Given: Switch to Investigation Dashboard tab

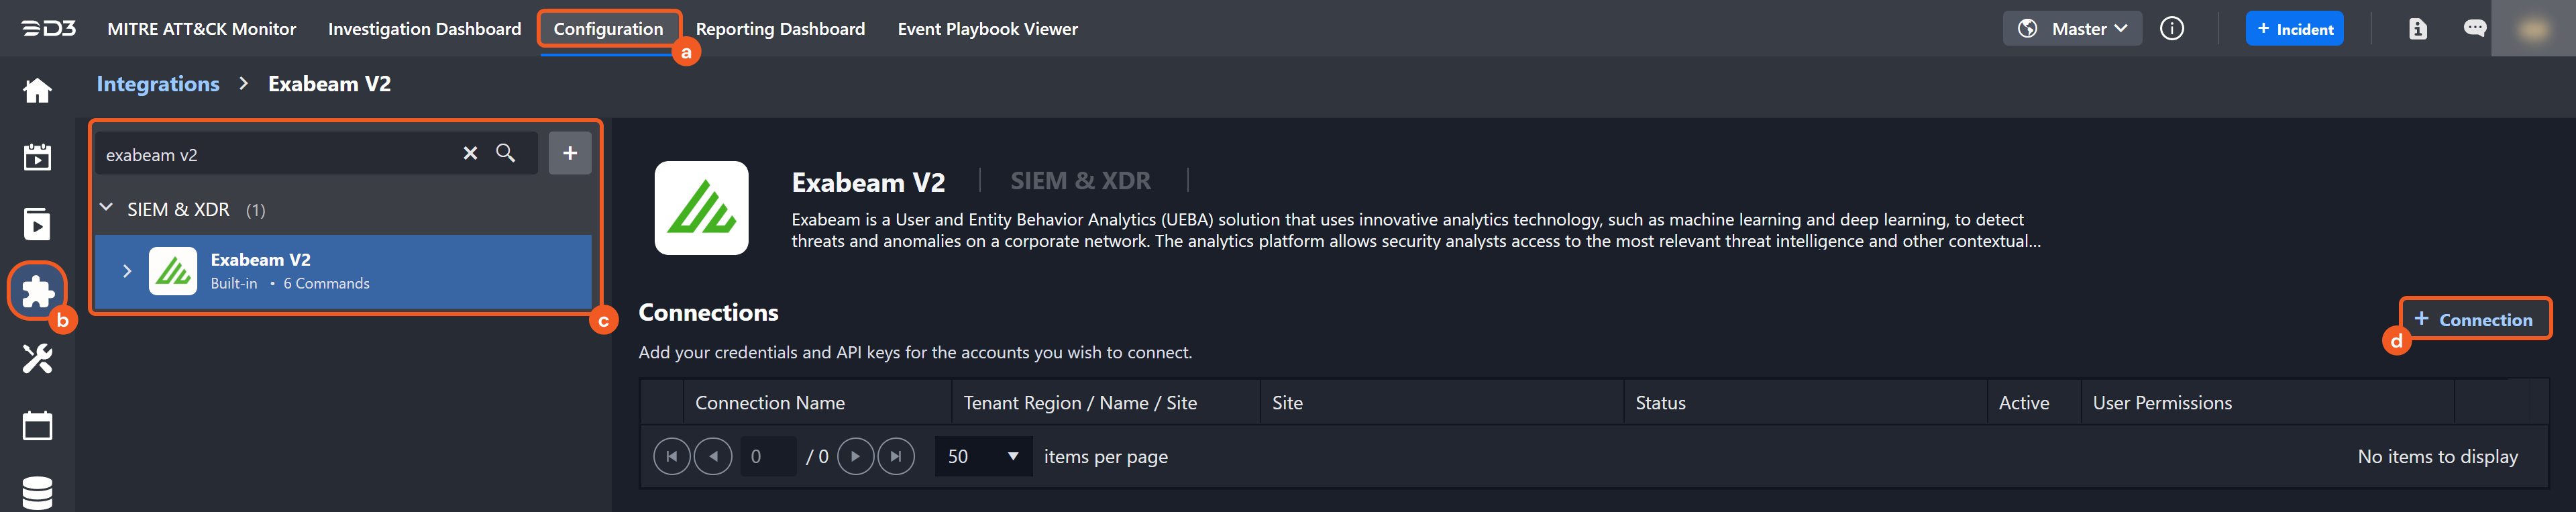Looking at the screenshot, I should 424,29.
